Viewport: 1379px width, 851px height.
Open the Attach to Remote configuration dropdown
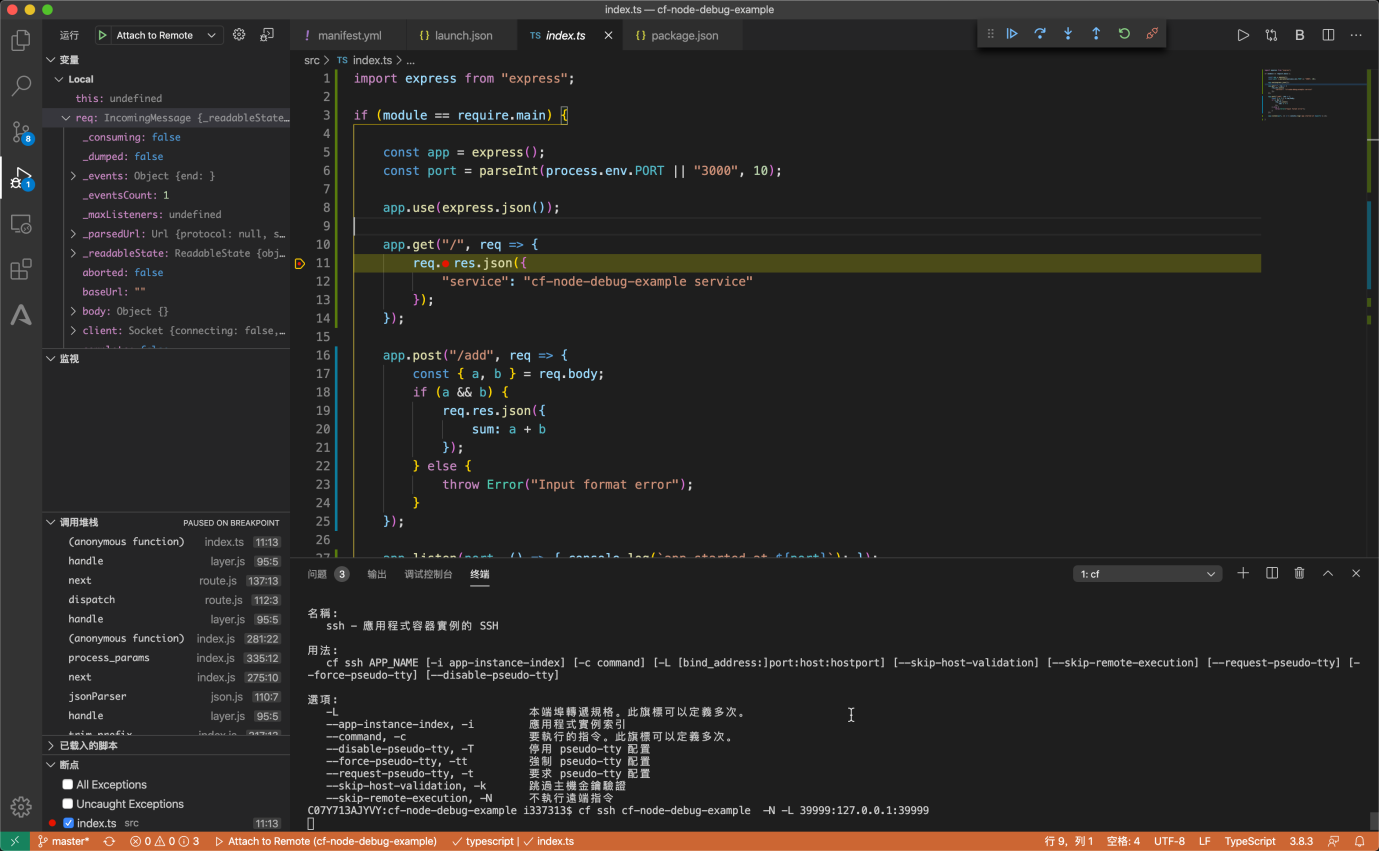[x=157, y=35]
